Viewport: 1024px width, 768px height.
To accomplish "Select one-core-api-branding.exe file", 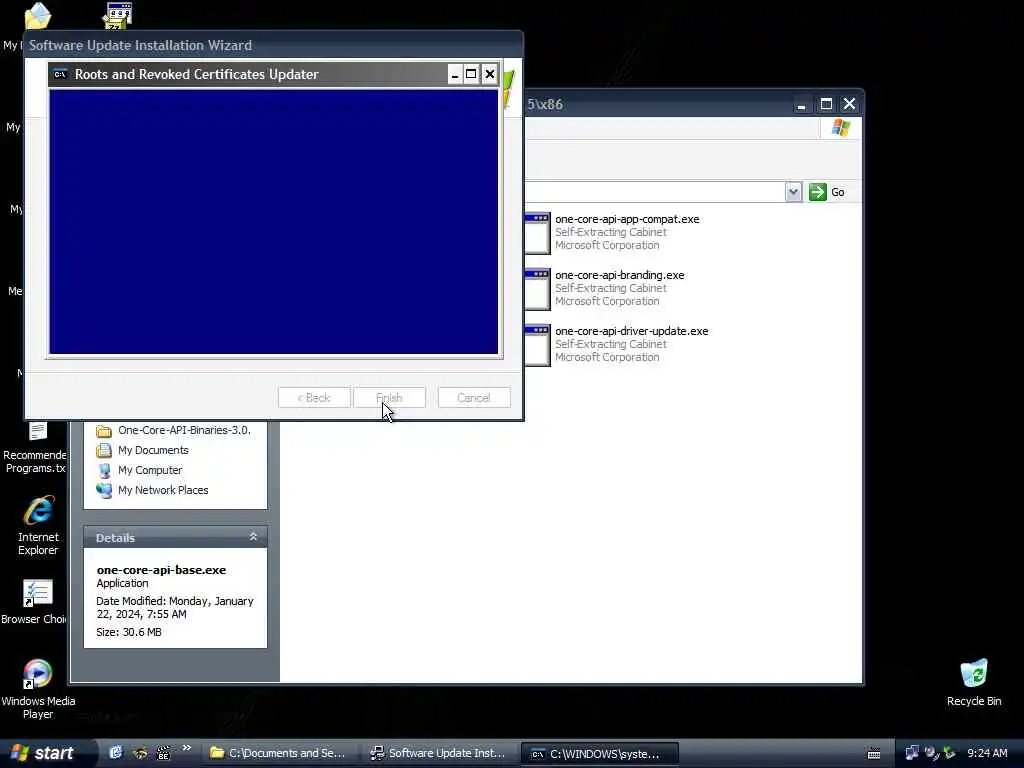I will tap(605, 288).
